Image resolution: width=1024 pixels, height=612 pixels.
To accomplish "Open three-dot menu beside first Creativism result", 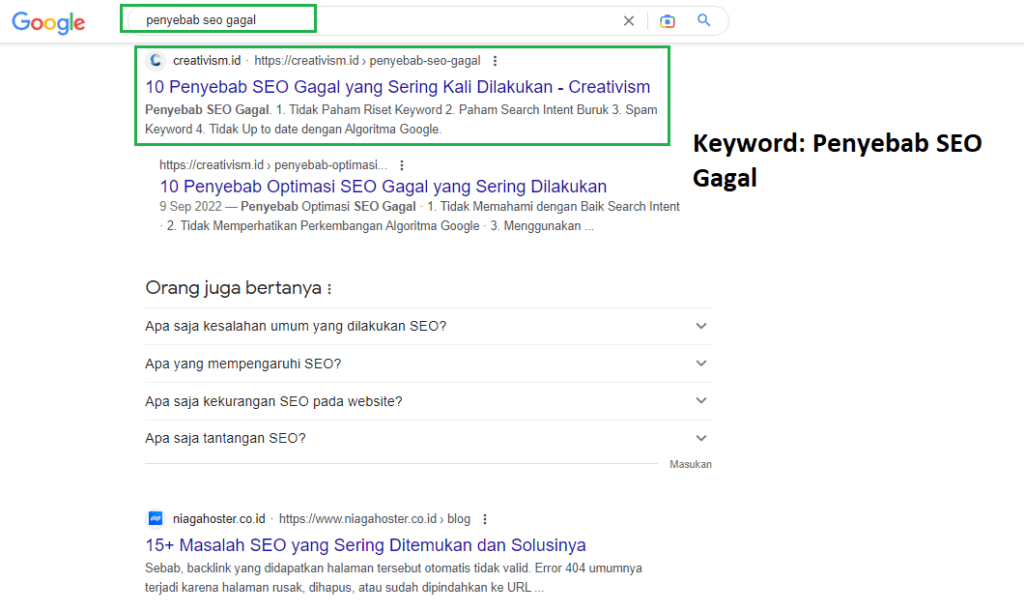I will tap(495, 60).
